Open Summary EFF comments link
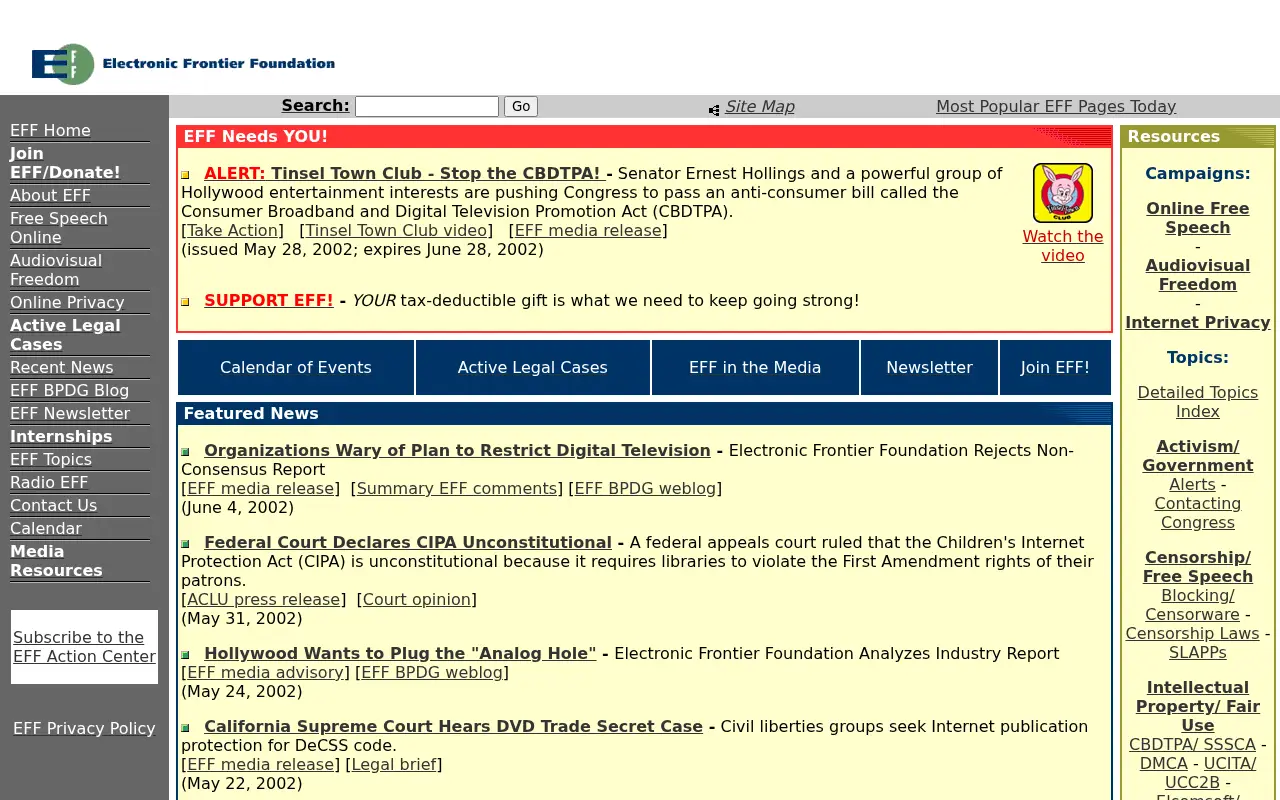This screenshot has width=1280, height=800. tap(457, 488)
